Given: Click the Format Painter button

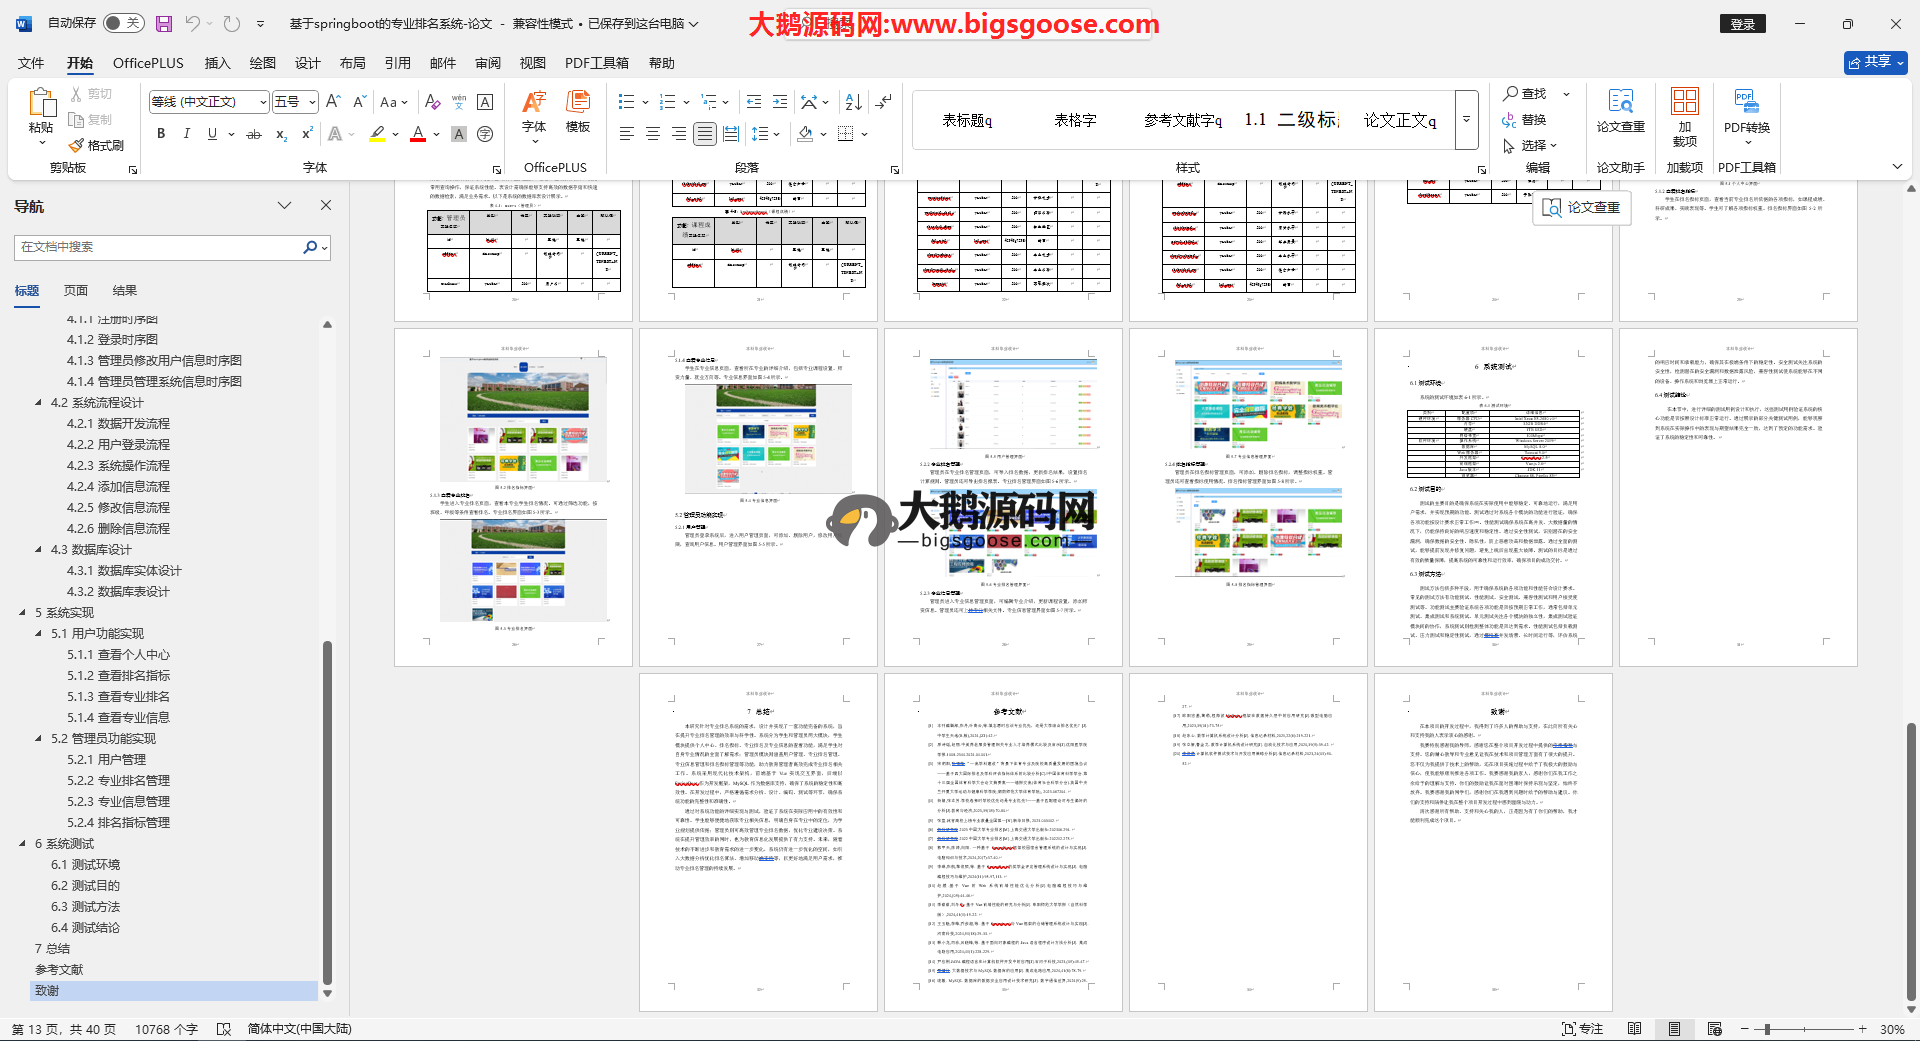Looking at the screenshot, I should (97, 145).
